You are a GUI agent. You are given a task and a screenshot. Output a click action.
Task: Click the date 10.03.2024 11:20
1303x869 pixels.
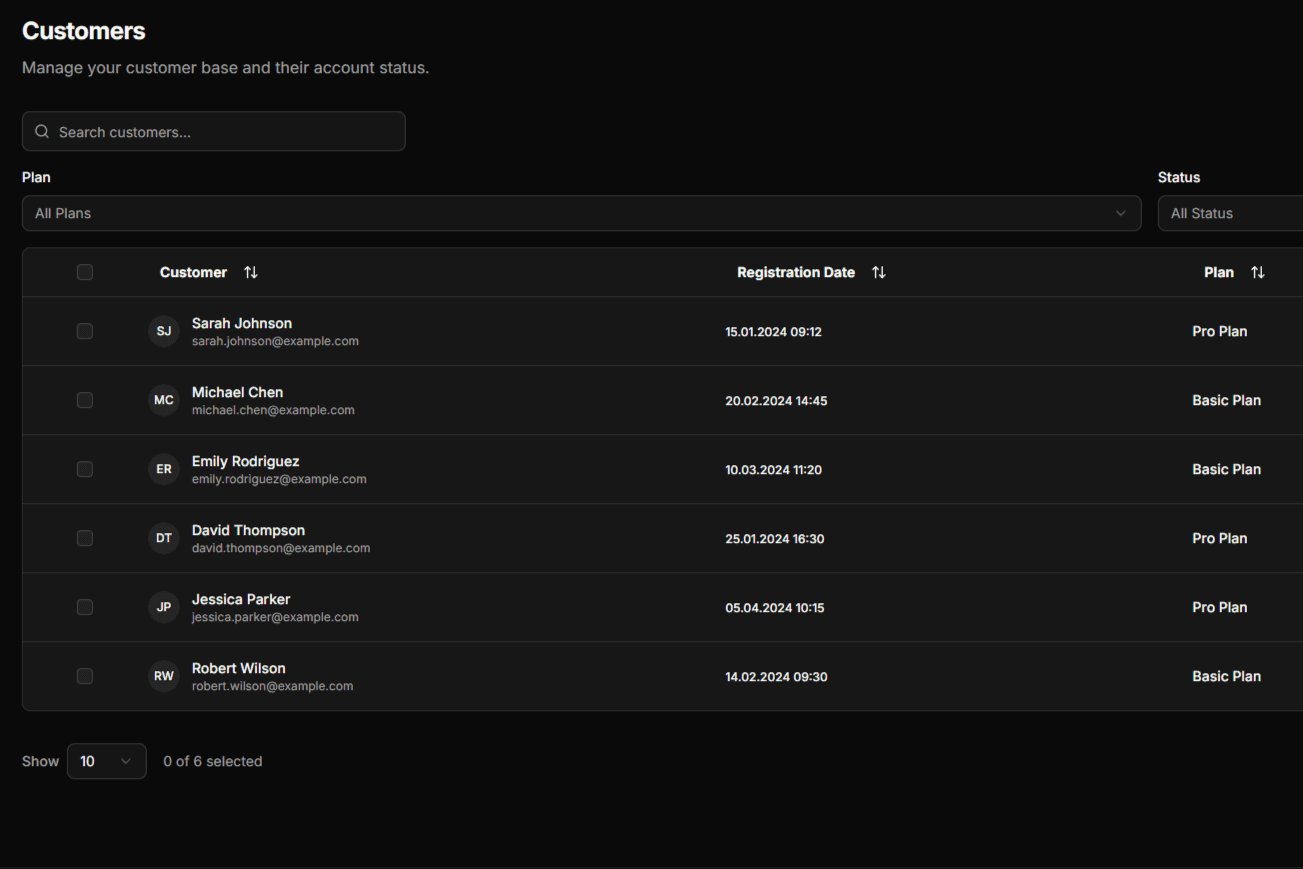pyautogui.click(x=774, y=469)
